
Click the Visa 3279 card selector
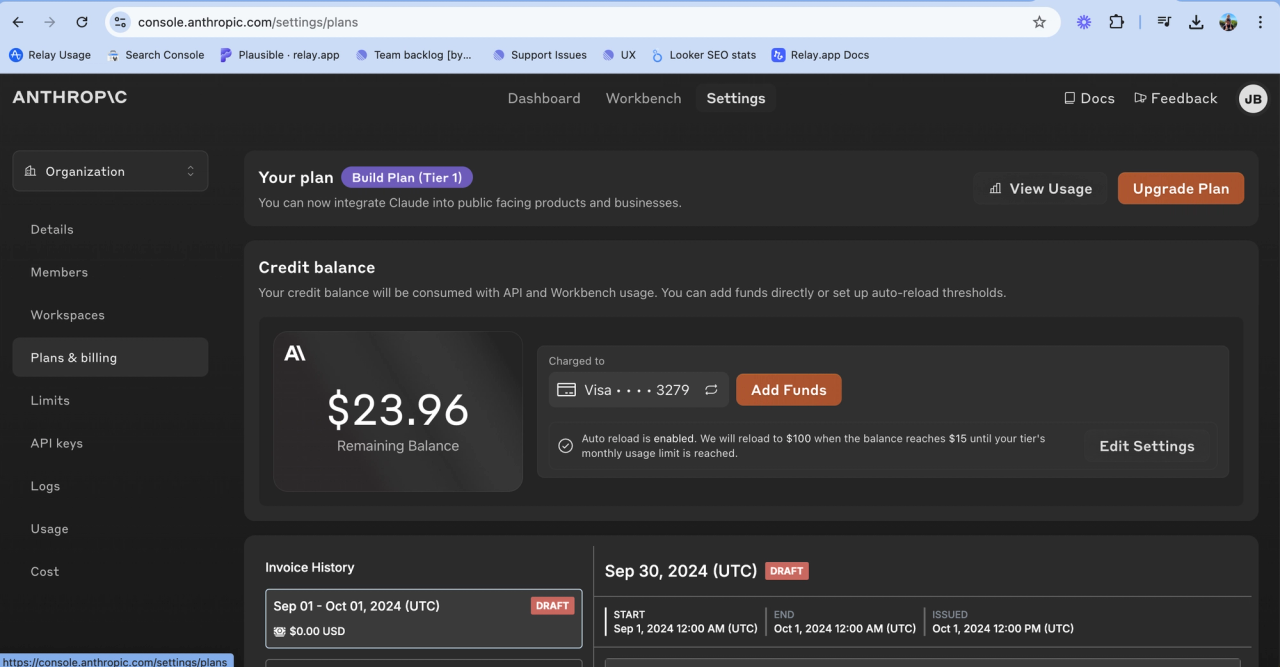(638, 390)
